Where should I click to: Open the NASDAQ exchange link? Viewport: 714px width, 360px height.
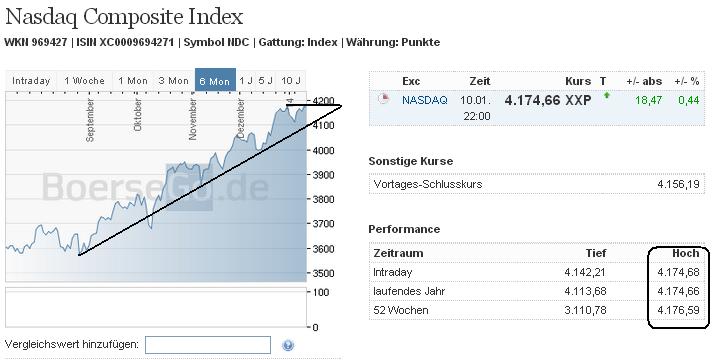[x=424, y=100]
